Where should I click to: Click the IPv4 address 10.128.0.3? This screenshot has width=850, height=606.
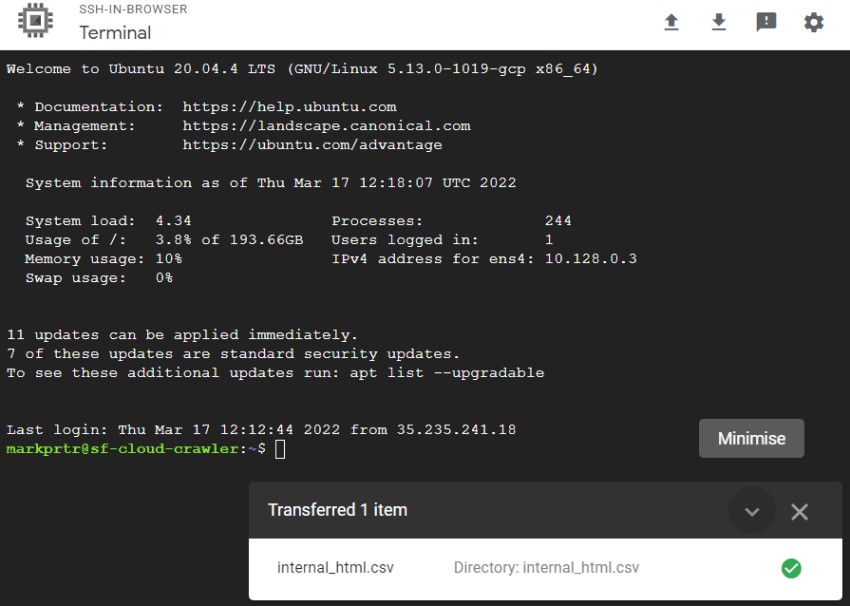tap(590, 259)
